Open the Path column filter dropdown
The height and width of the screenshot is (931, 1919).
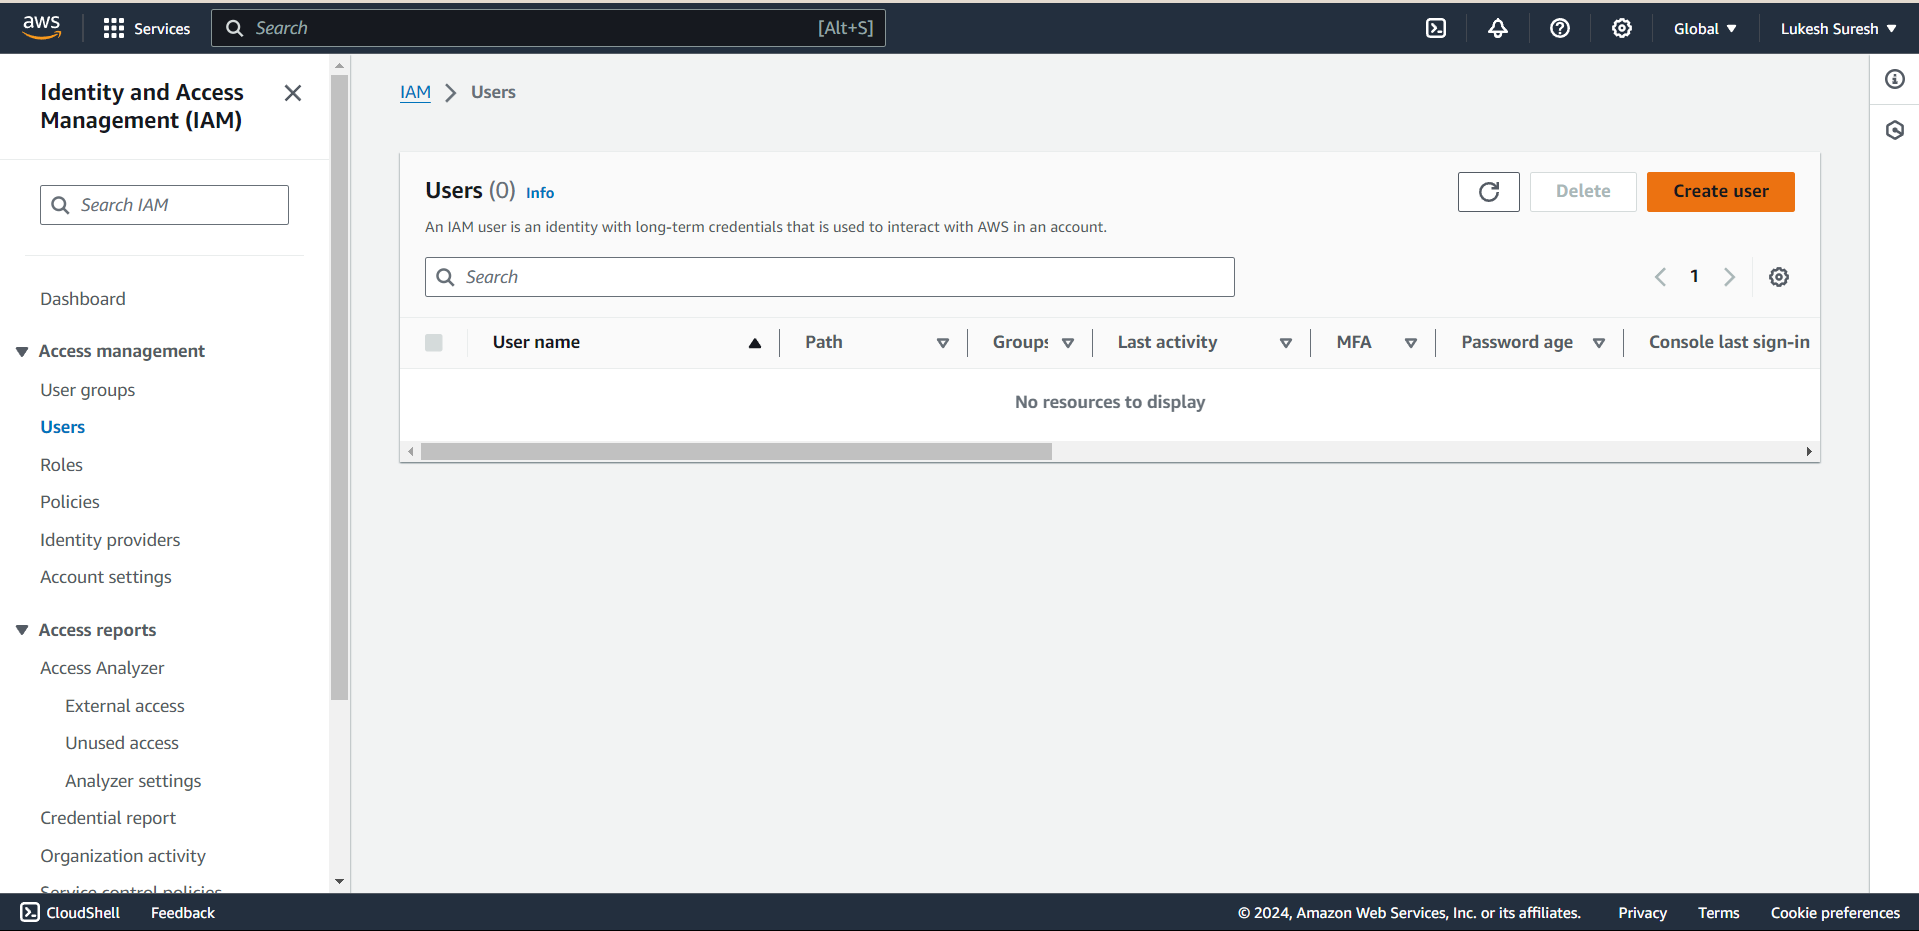(x=942, y=342)
